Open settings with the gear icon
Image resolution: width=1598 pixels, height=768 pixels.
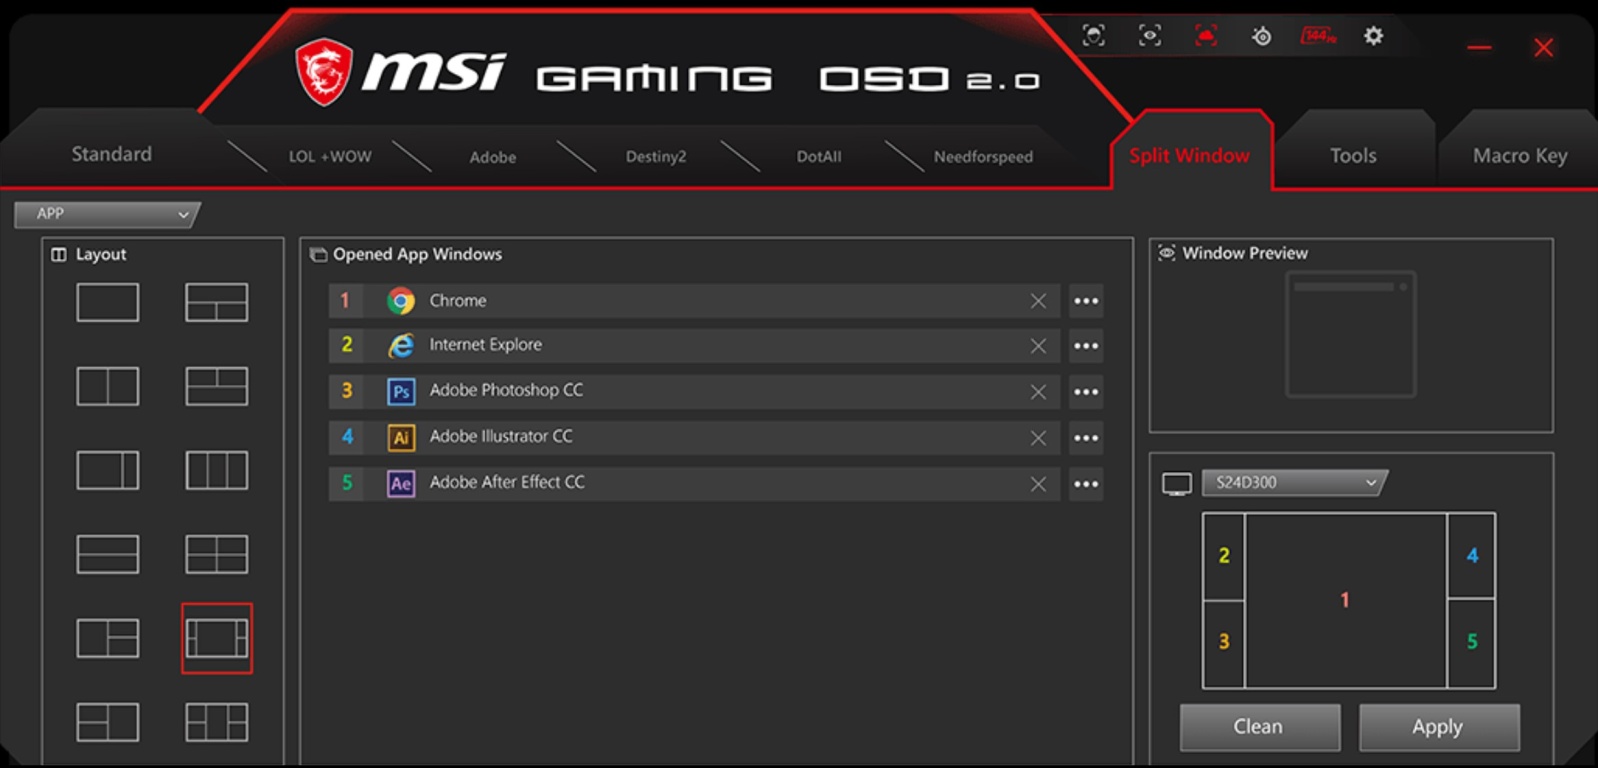pos(1374,36)
